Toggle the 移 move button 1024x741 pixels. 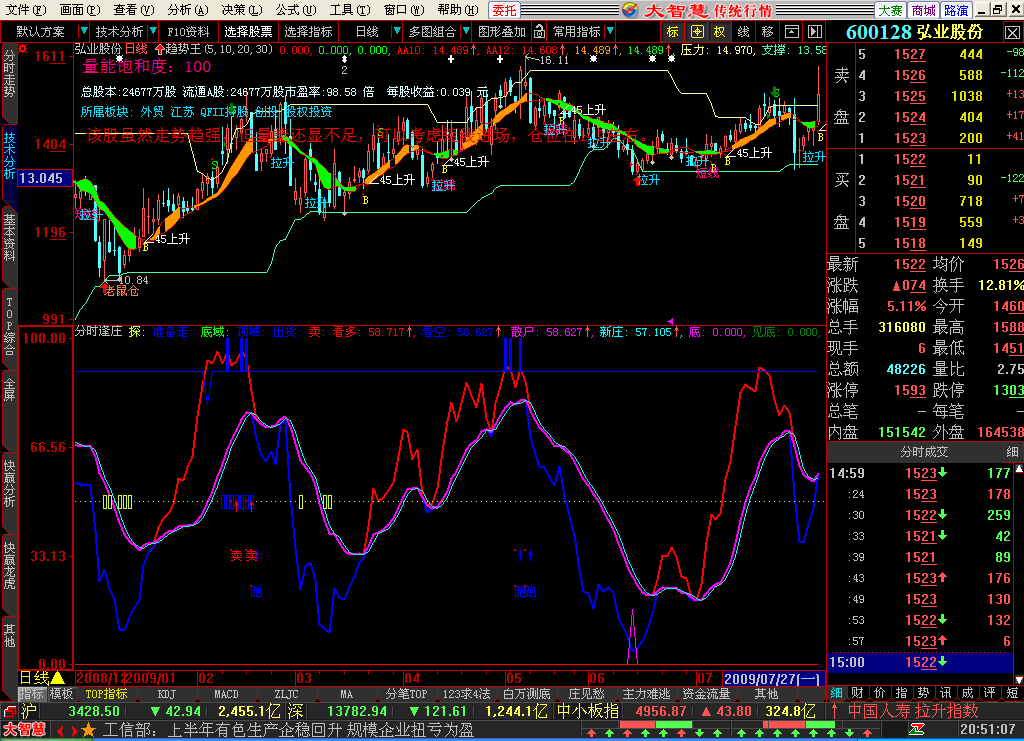click(x=767, y=31)
